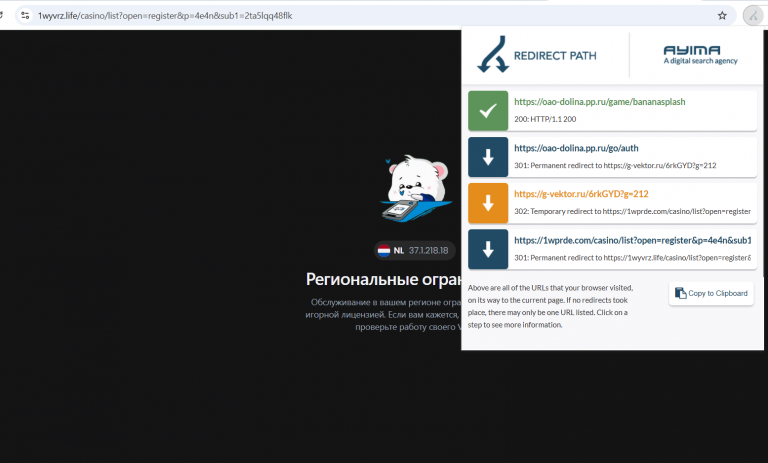Click the Redirect Path extension icon in toolbar
768x463 pixels.
click(753, 16)
